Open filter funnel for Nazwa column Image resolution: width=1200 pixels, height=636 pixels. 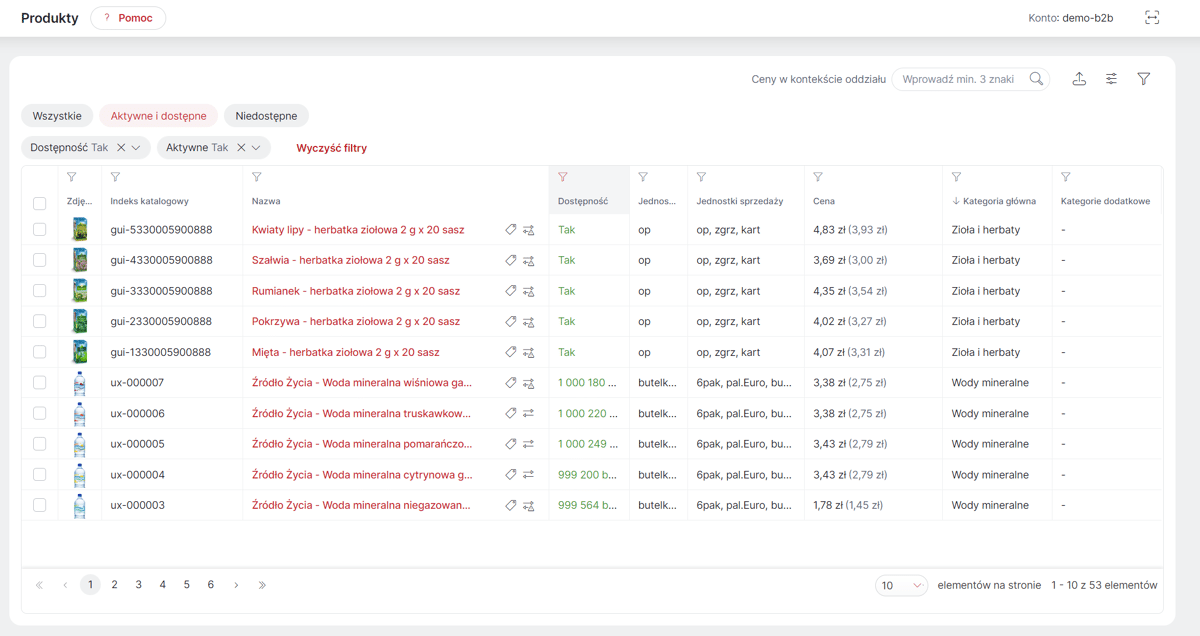pos(257,177)
